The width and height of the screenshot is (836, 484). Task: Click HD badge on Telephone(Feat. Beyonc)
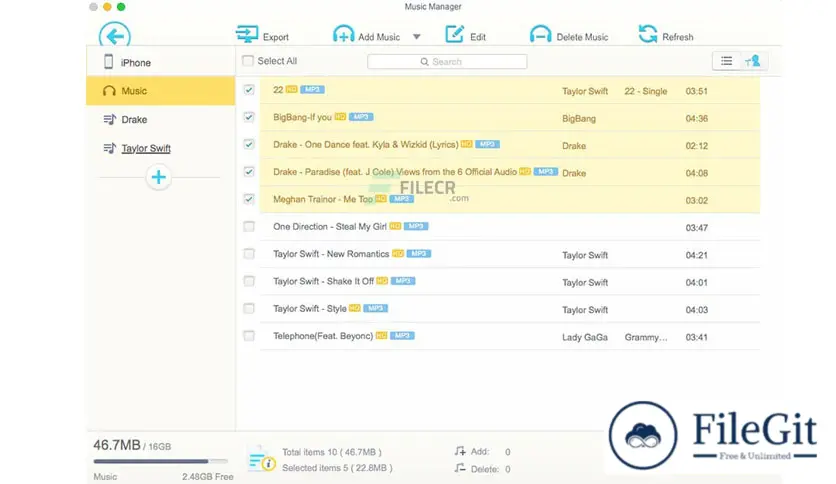tap(381, 336)
